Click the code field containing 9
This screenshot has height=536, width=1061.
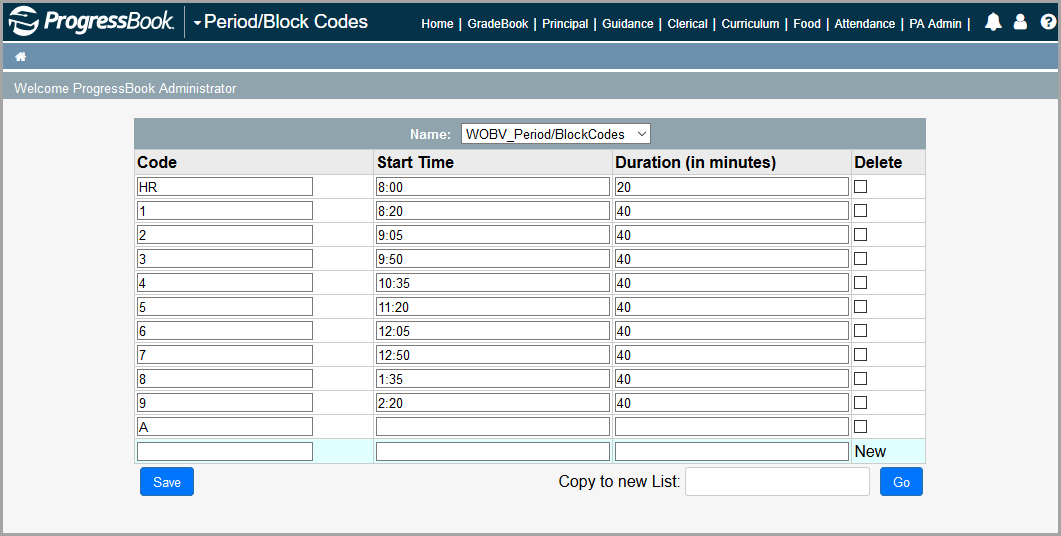tap(225, 403)
